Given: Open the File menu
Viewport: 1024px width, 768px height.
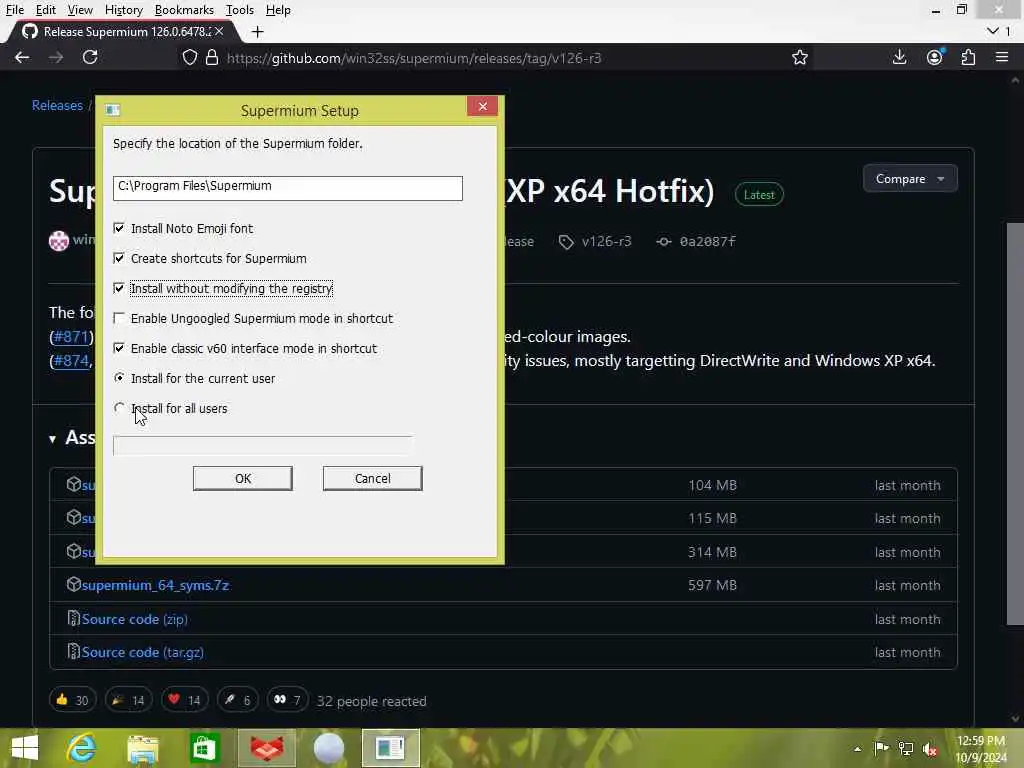Looking at the screenshot, I should click(15, 10).
